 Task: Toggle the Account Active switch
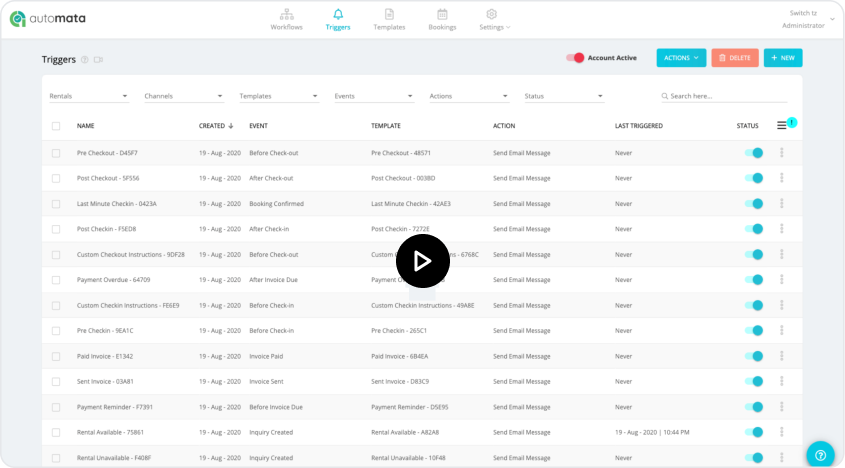coord(575,58)
